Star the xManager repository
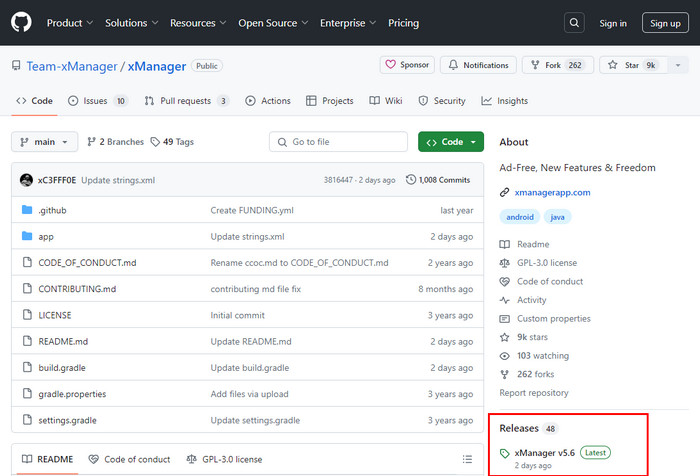This screenshot has width=700, height=476. (x=633, y=65)
